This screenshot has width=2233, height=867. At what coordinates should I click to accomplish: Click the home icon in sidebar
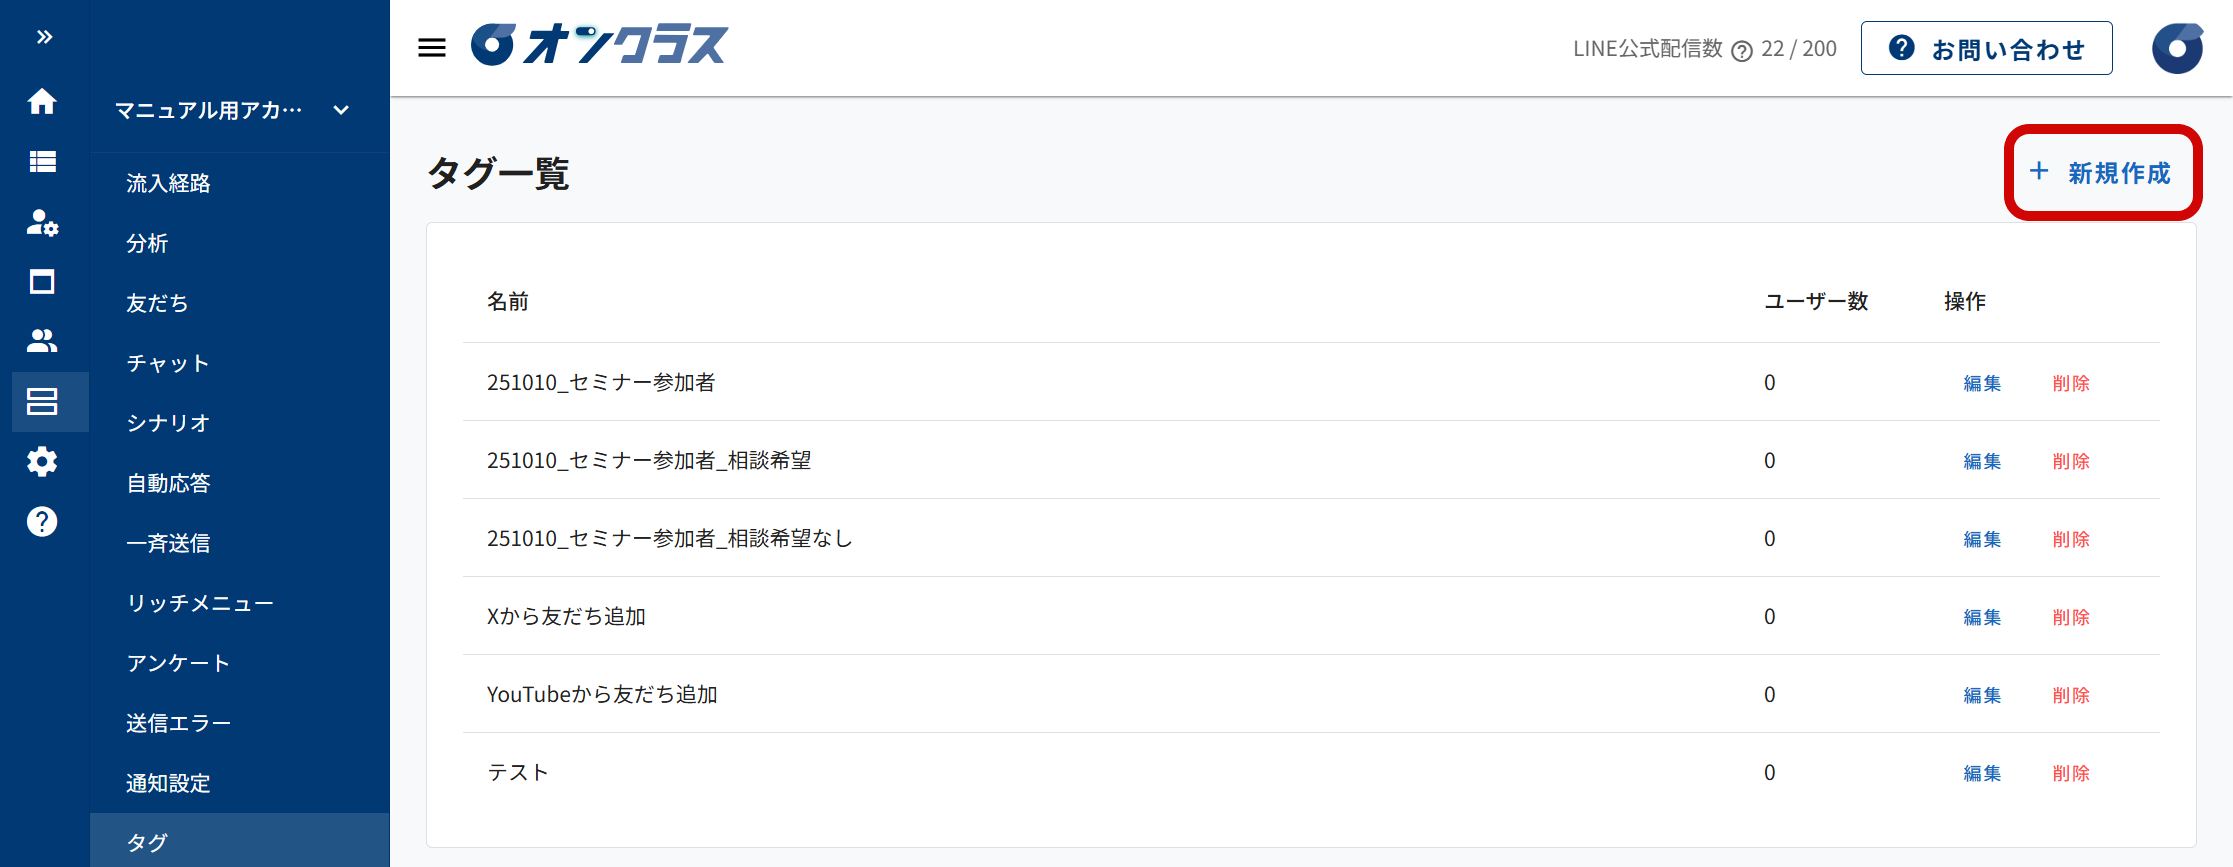pyautogui.click(x=42, y=101)
